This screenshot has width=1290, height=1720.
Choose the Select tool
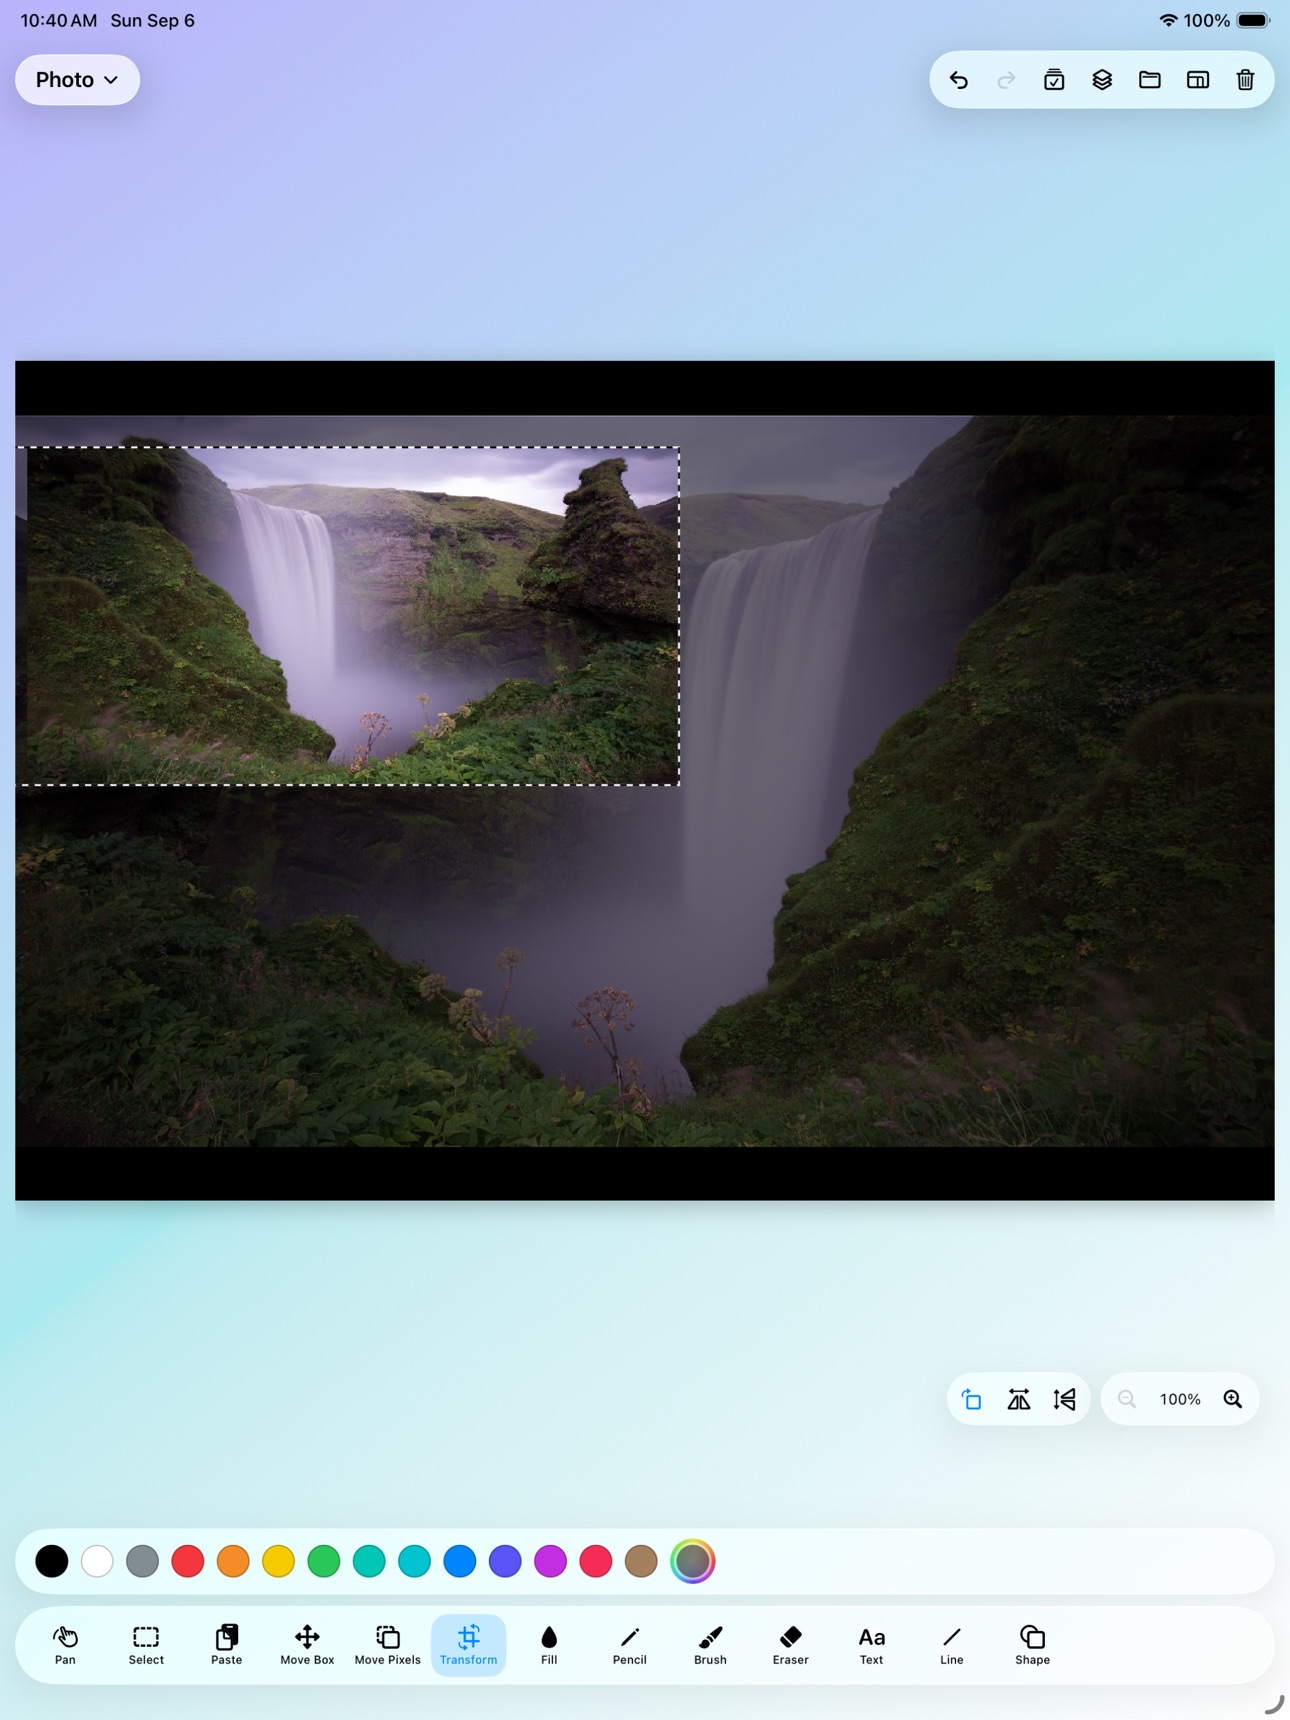pyautogui.click(x=146, y=1645)
